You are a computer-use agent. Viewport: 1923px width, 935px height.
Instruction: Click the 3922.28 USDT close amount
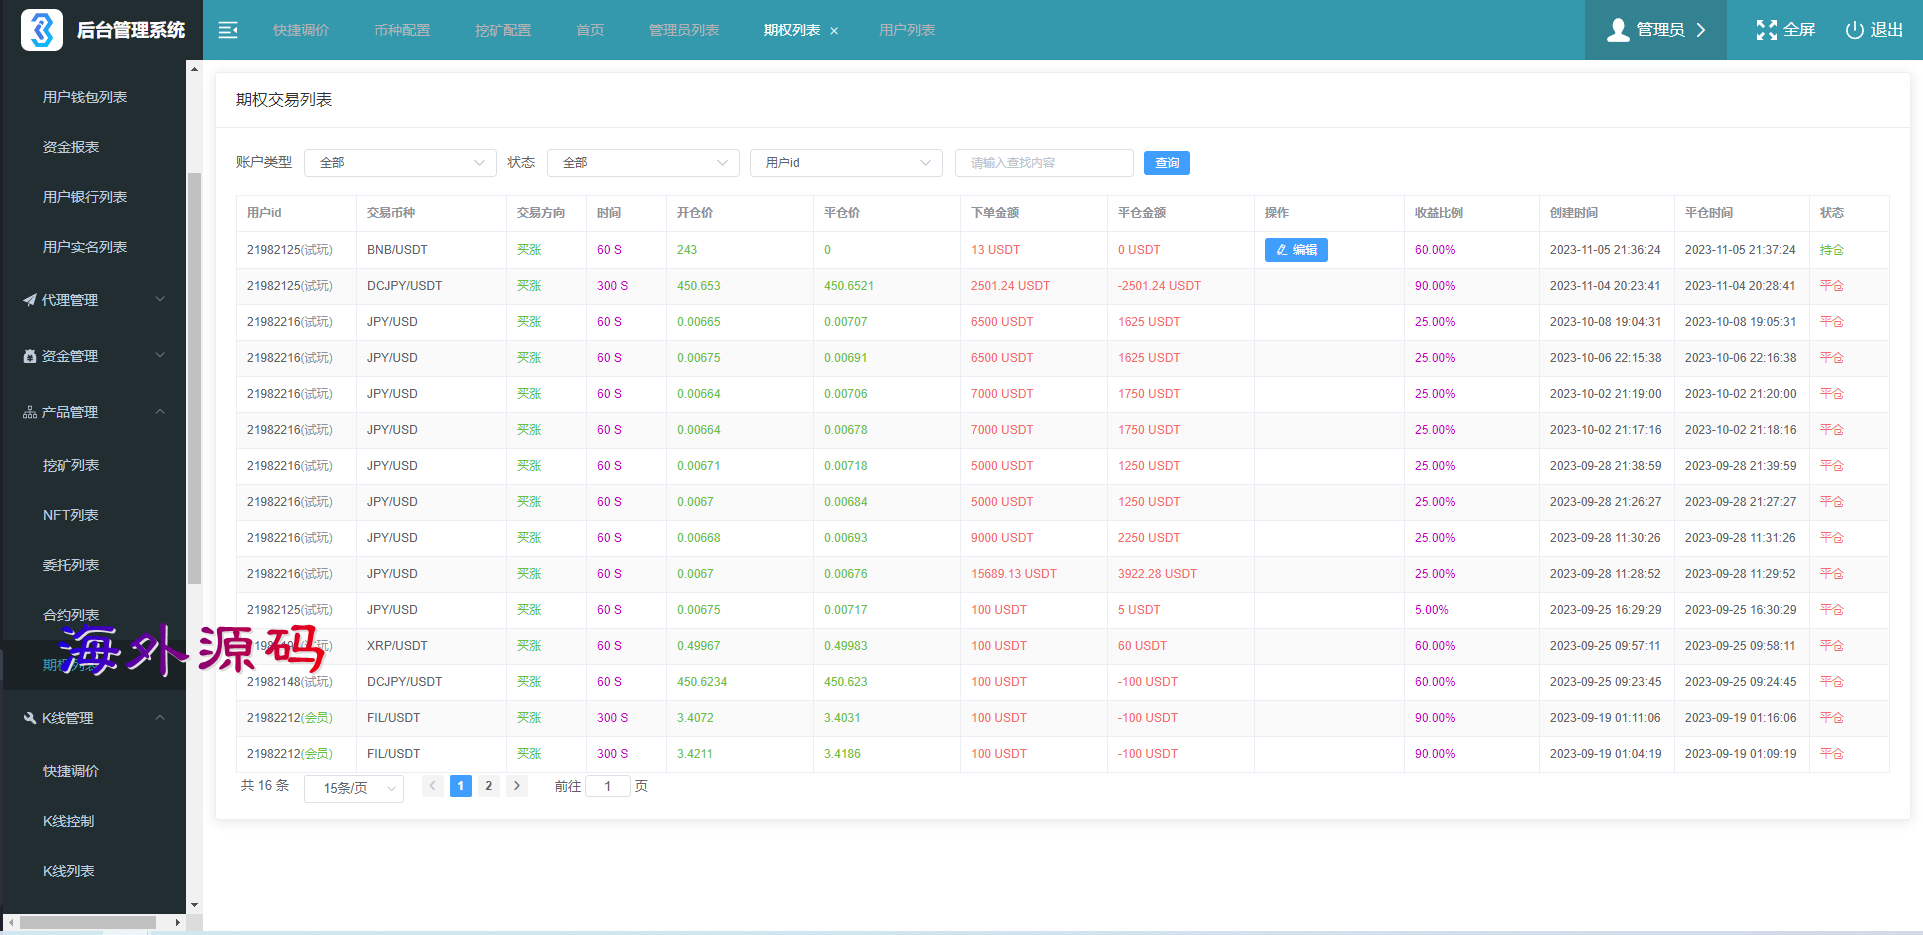pos(1158,574)
